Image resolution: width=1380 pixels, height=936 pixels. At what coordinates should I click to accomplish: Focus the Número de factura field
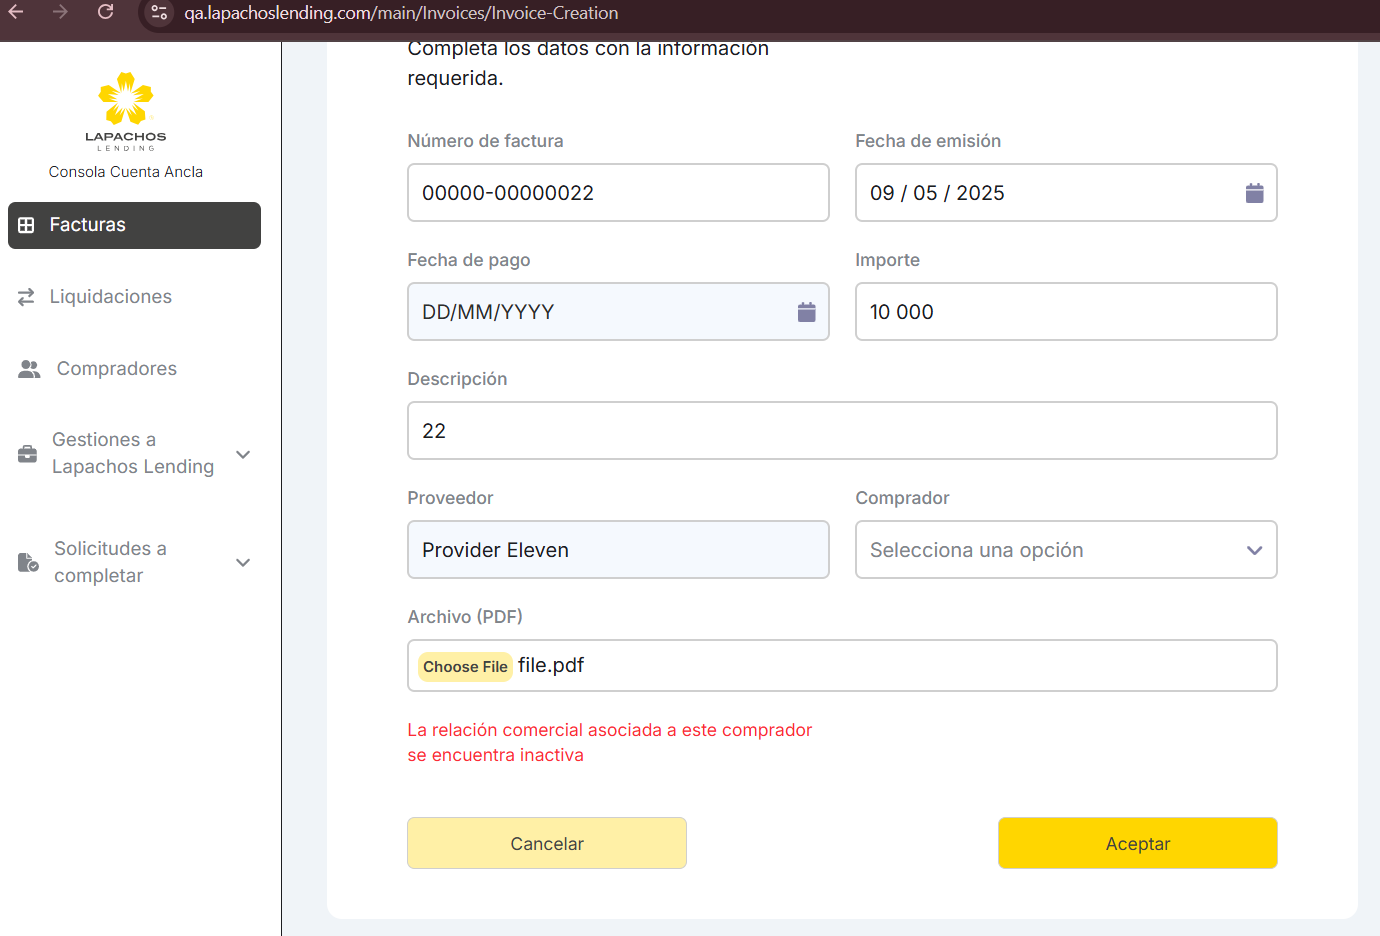pos(617,193)
